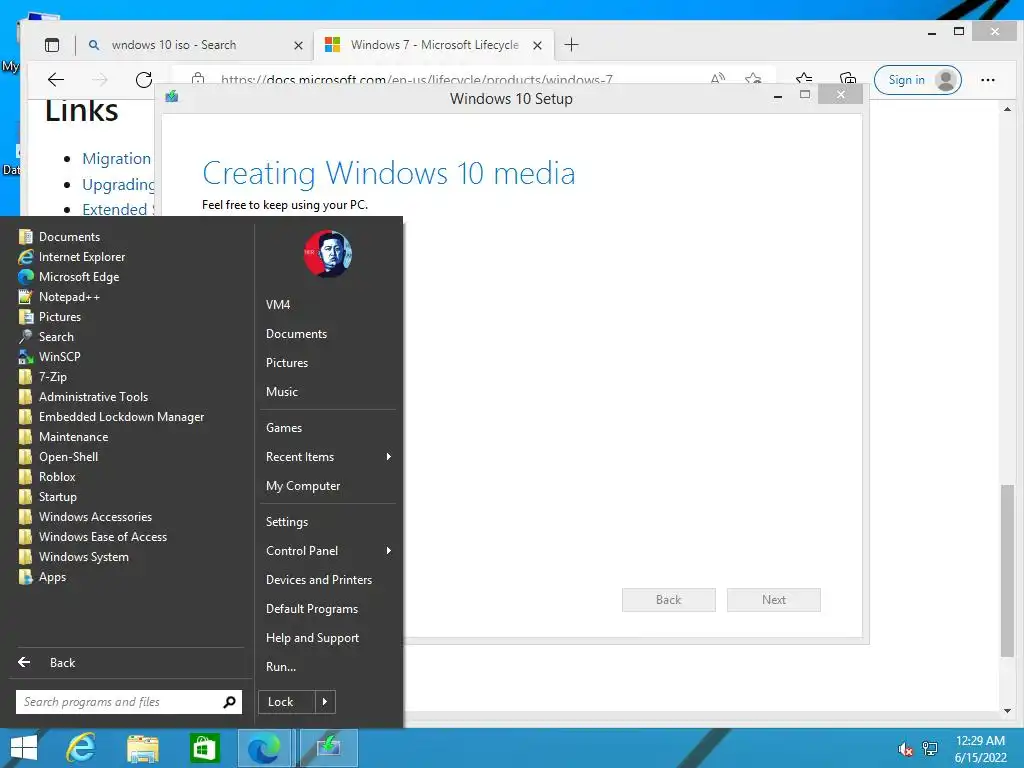
Task: Click the network tray icon
Action: (930, 749)
